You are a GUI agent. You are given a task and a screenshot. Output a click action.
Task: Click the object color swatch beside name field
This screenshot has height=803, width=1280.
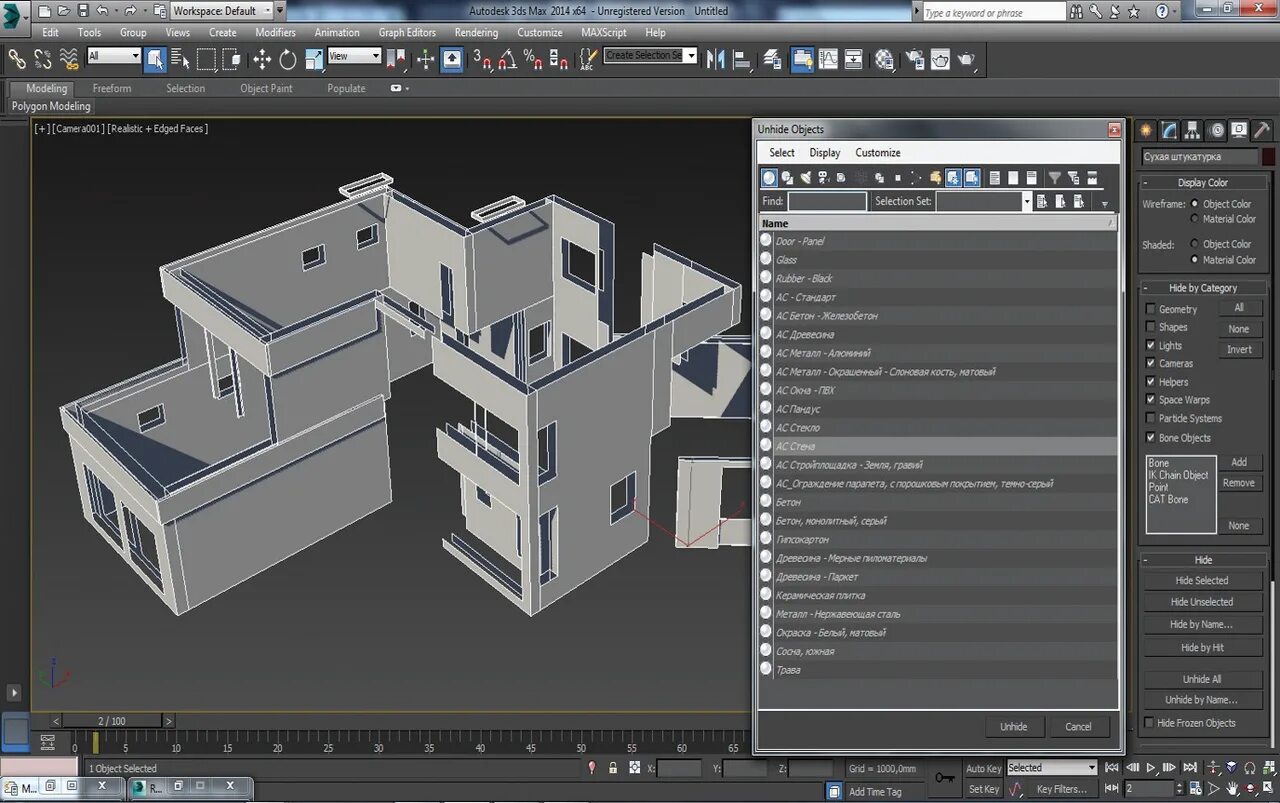coord(1268,157)
